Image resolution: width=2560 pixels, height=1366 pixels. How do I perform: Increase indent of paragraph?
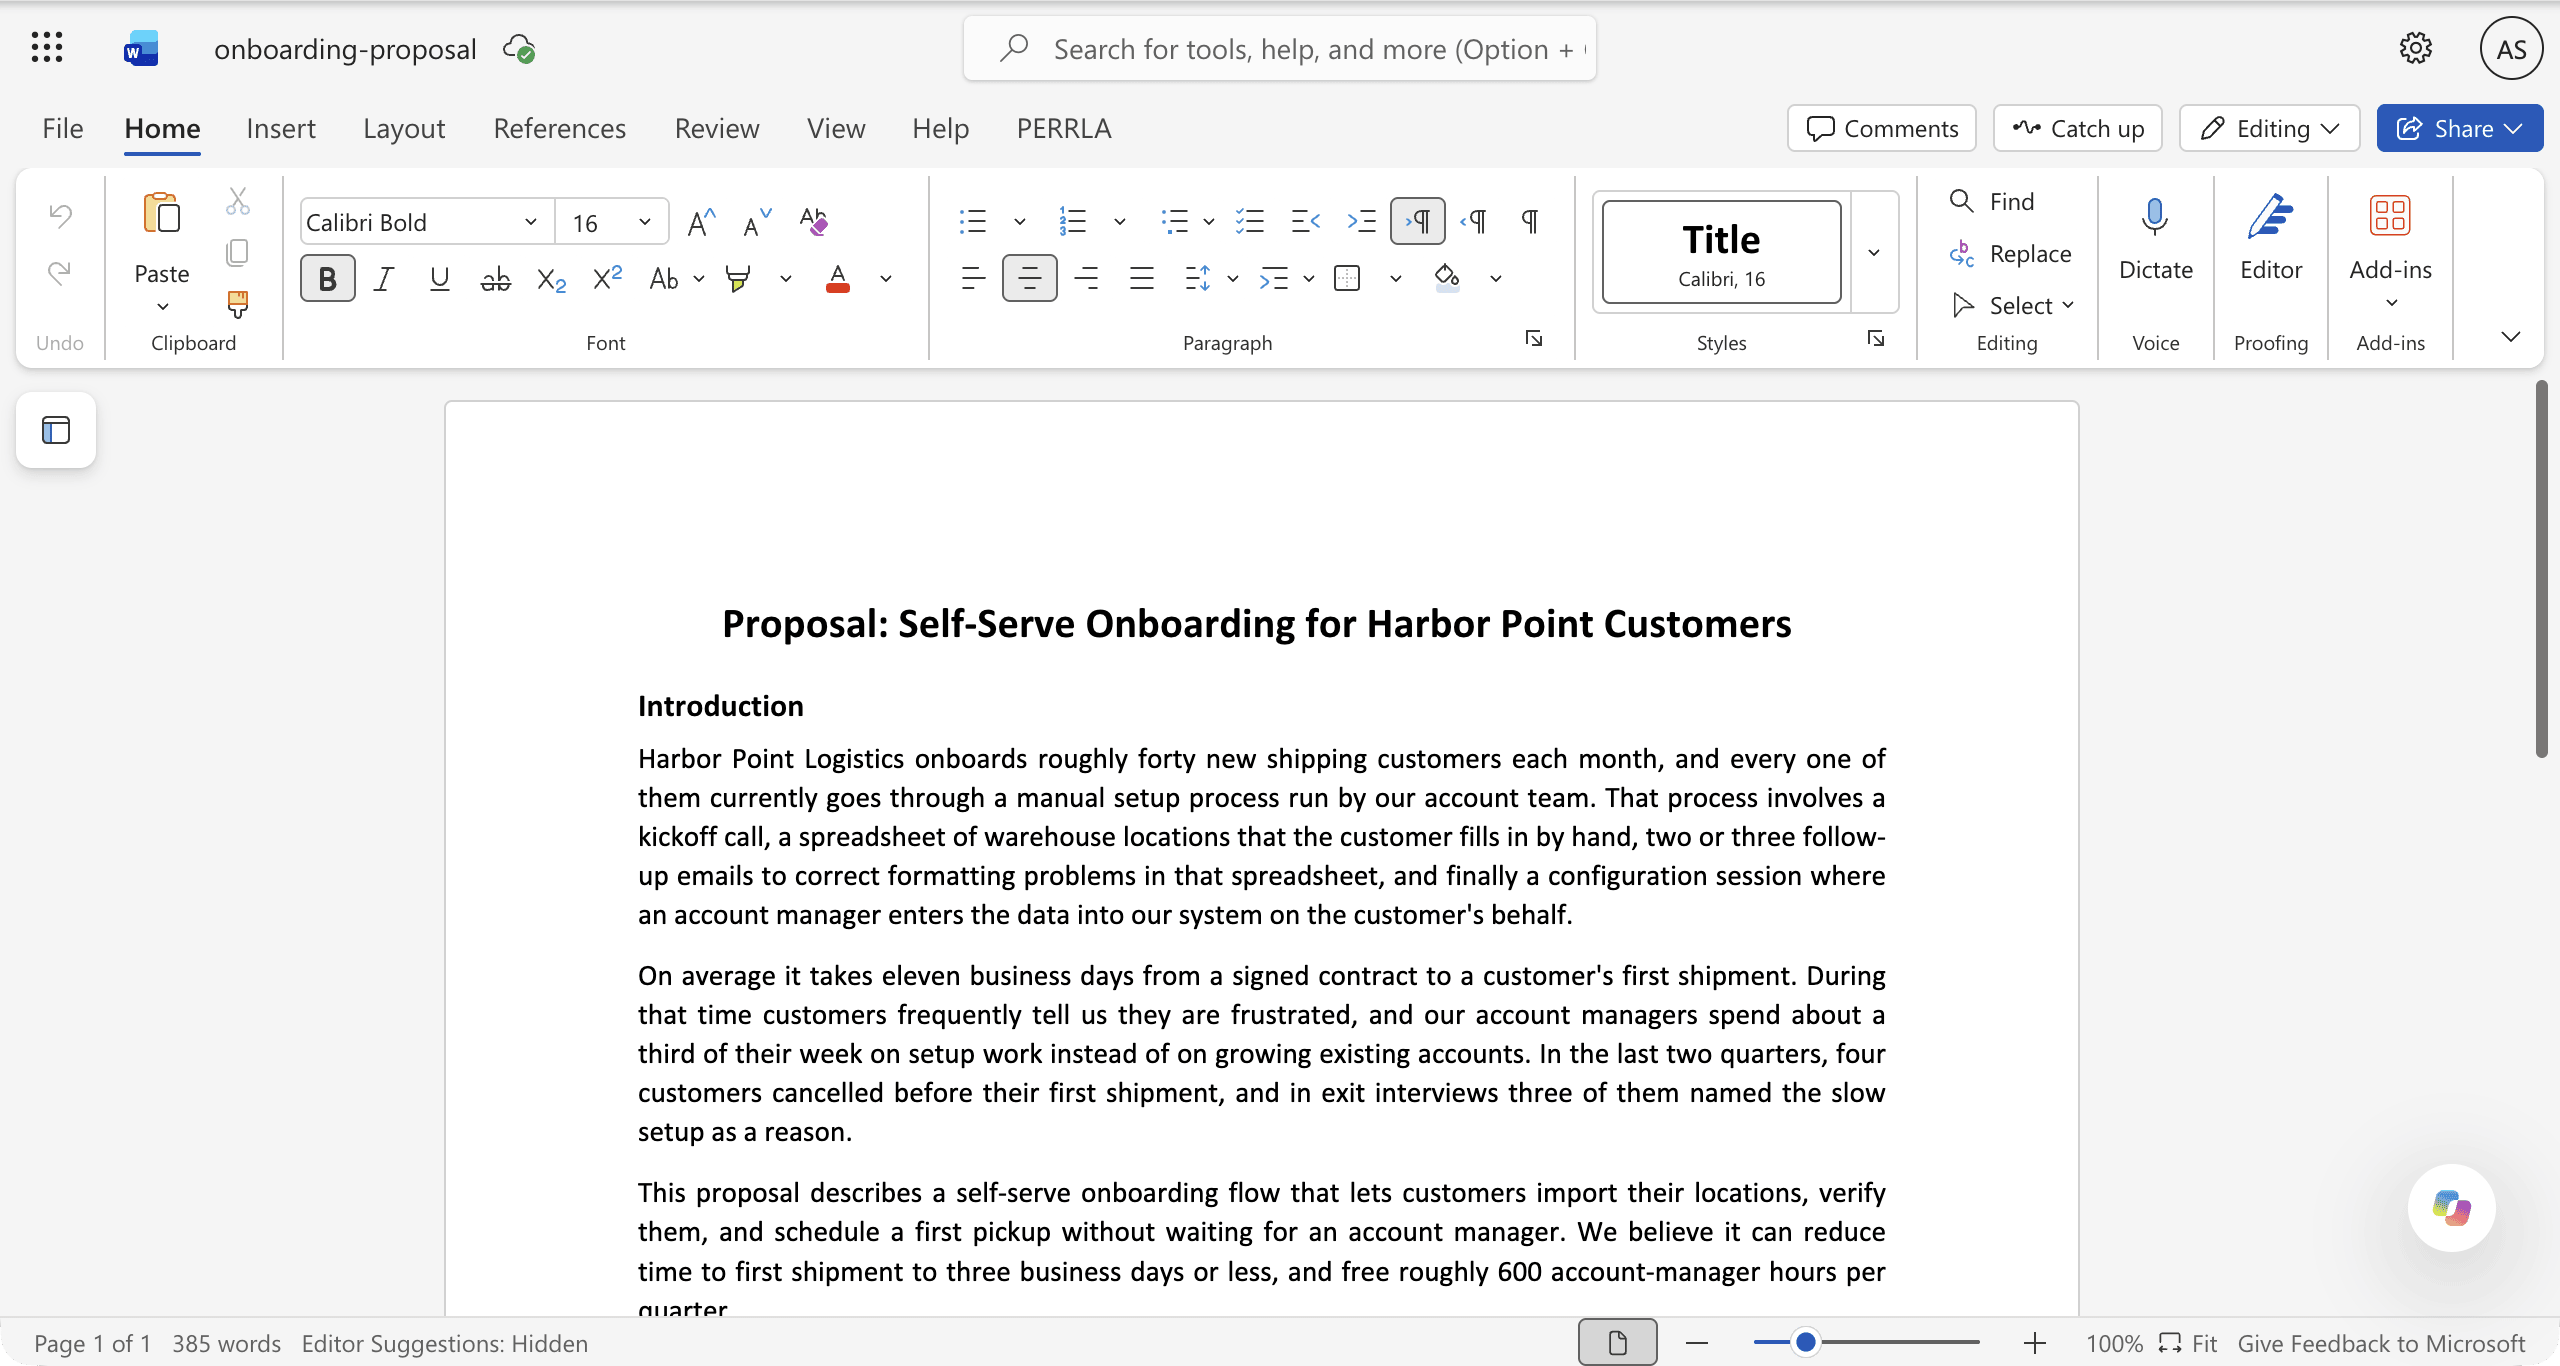1361,221
